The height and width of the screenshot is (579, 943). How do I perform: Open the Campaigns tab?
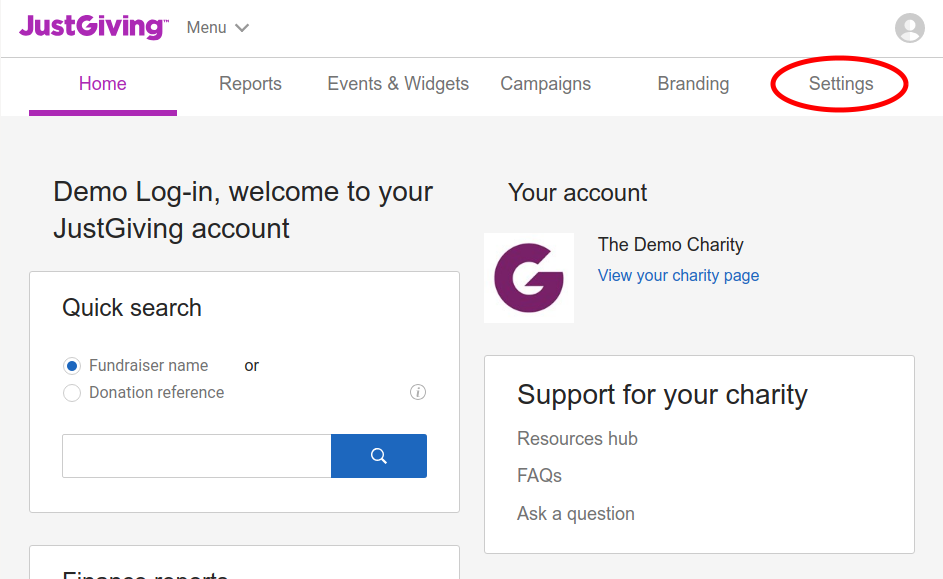545,84
